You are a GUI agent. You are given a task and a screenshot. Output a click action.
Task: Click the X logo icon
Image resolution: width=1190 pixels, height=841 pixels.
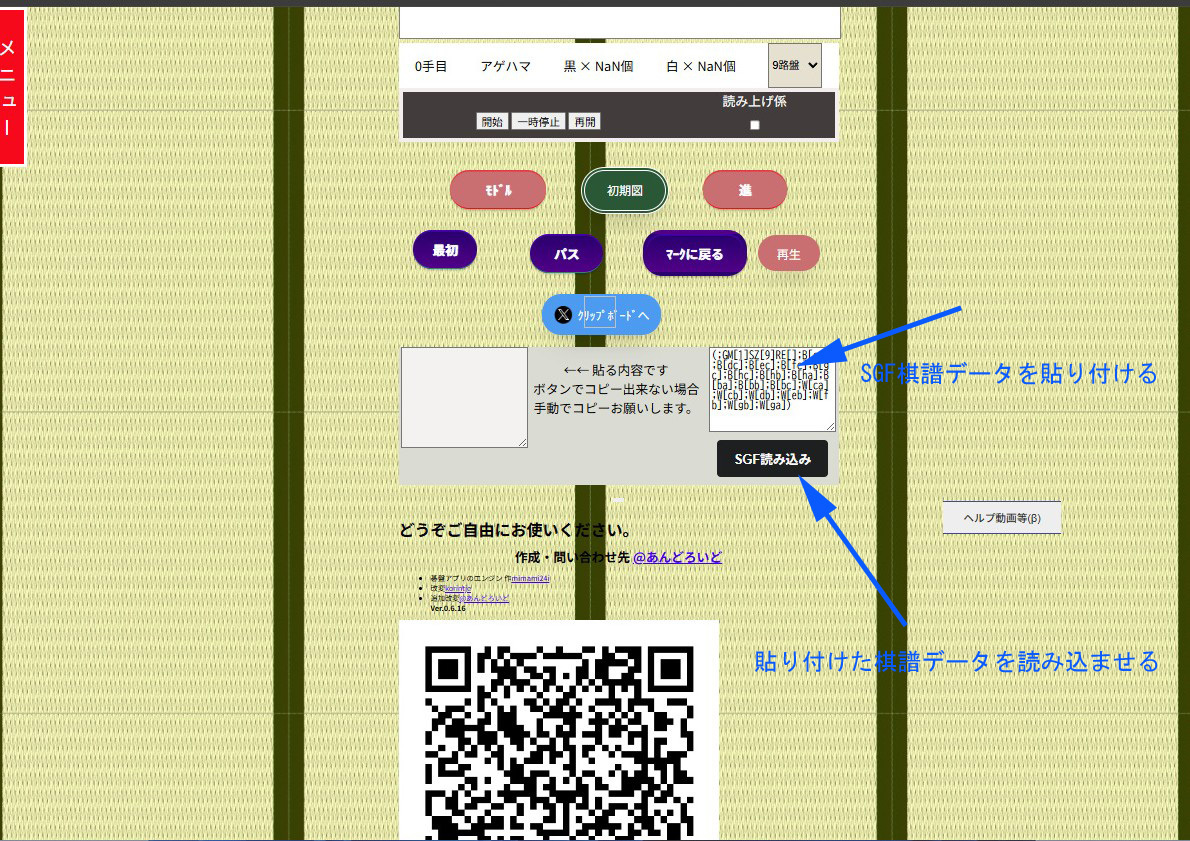[x=563, y=315]
